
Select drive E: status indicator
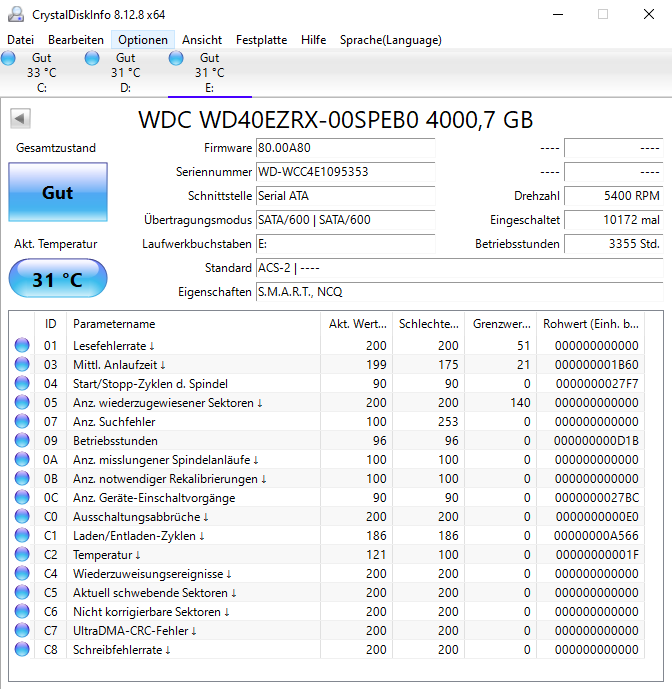[x=176, y=58]
